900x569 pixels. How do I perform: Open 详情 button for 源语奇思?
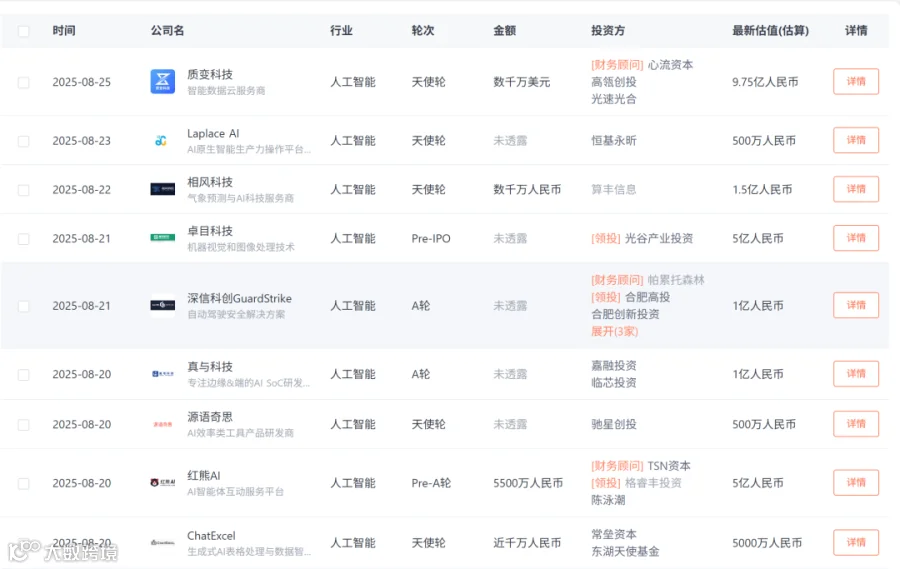(856, 424)
